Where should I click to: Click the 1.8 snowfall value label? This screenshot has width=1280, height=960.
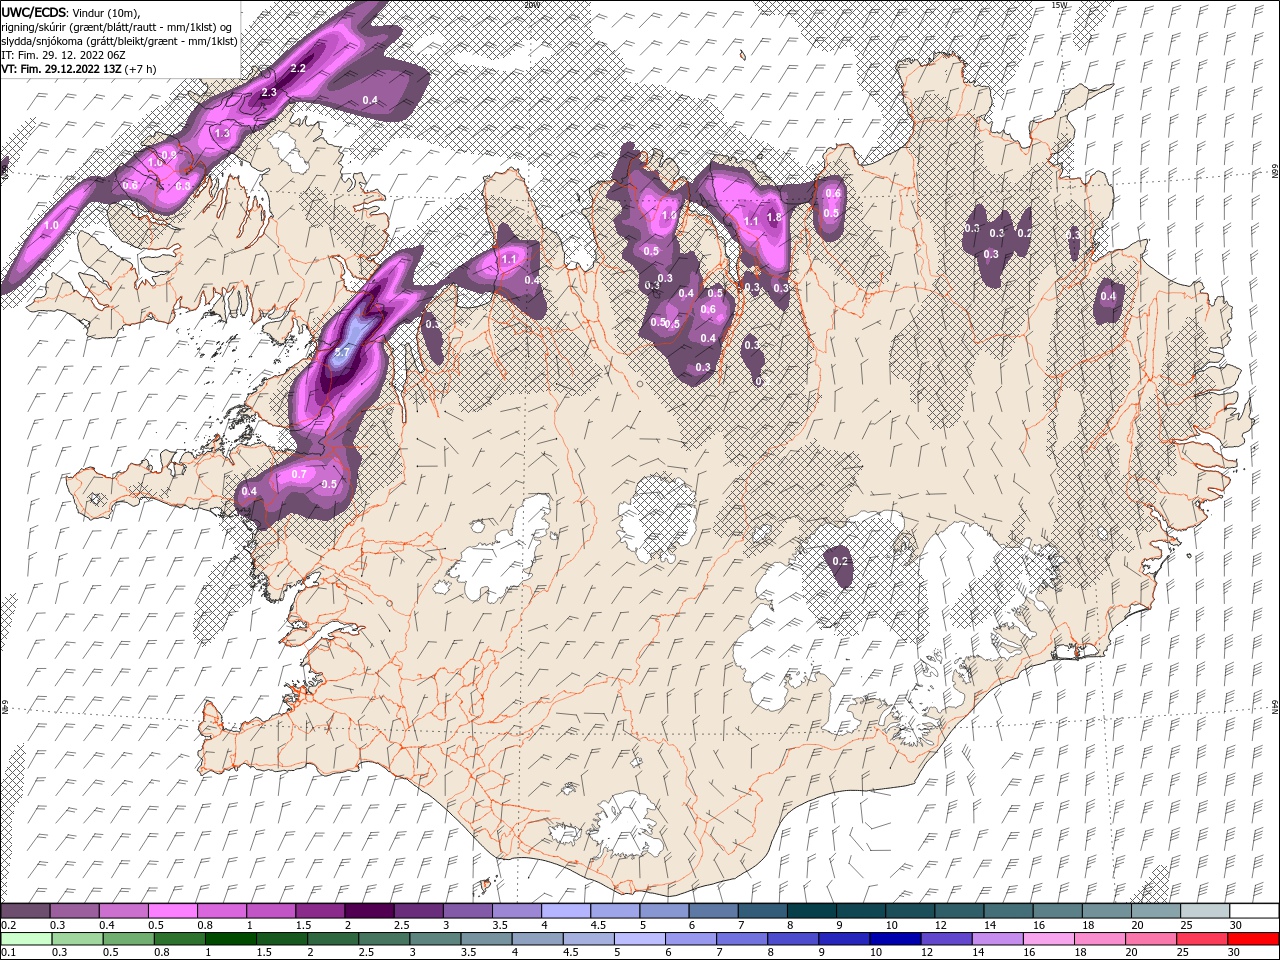click(773, 217)
